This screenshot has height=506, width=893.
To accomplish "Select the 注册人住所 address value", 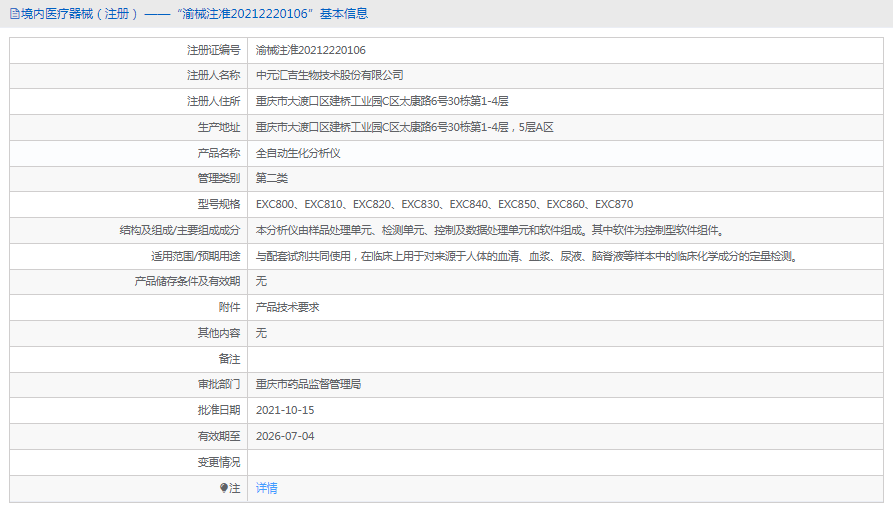I will coord(382,101).
